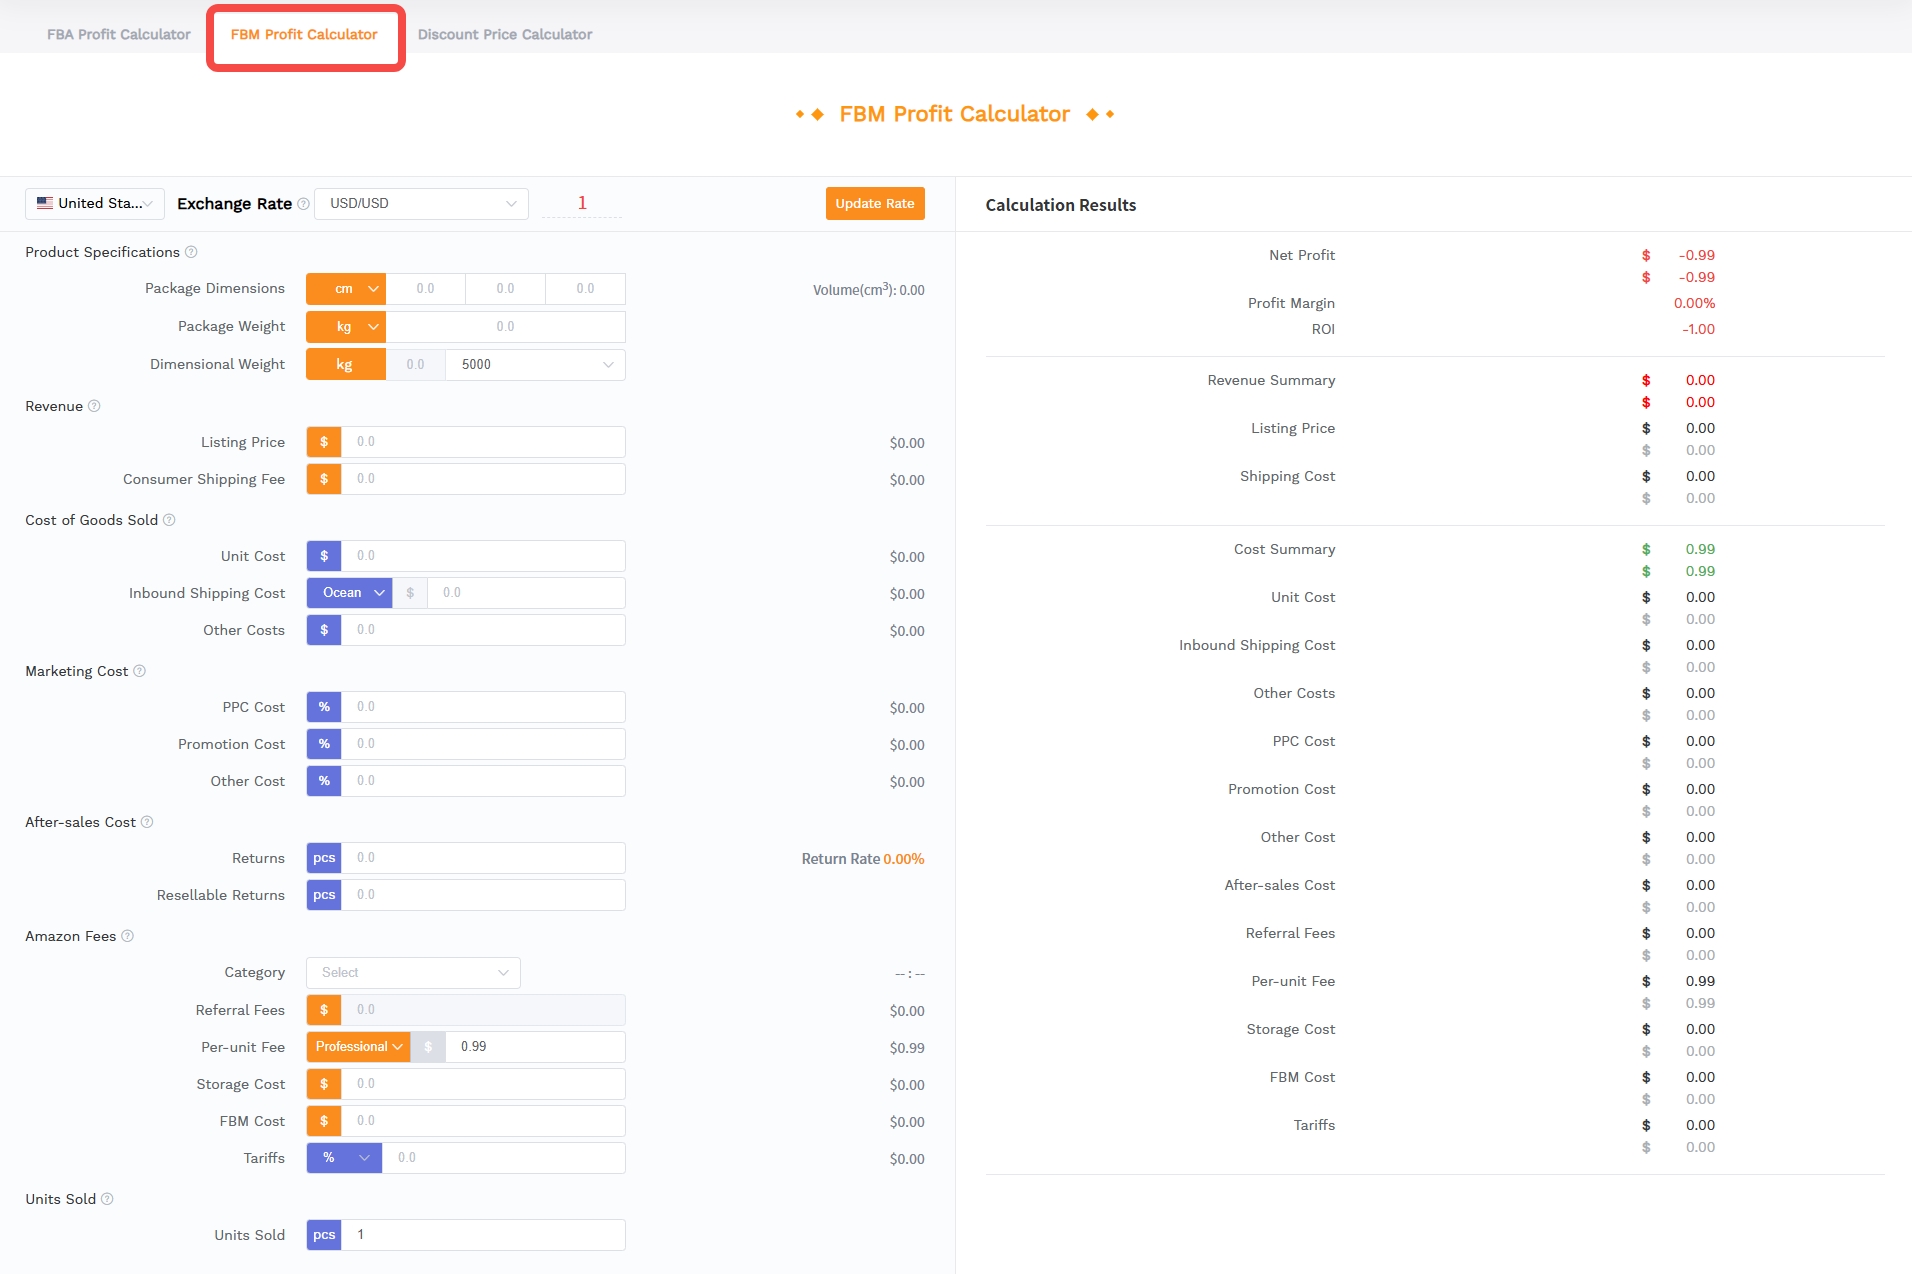The height and width of the screenshot is (1274, 1912).
Task: Open the Category Select dropdown
Action: (413, 973)
